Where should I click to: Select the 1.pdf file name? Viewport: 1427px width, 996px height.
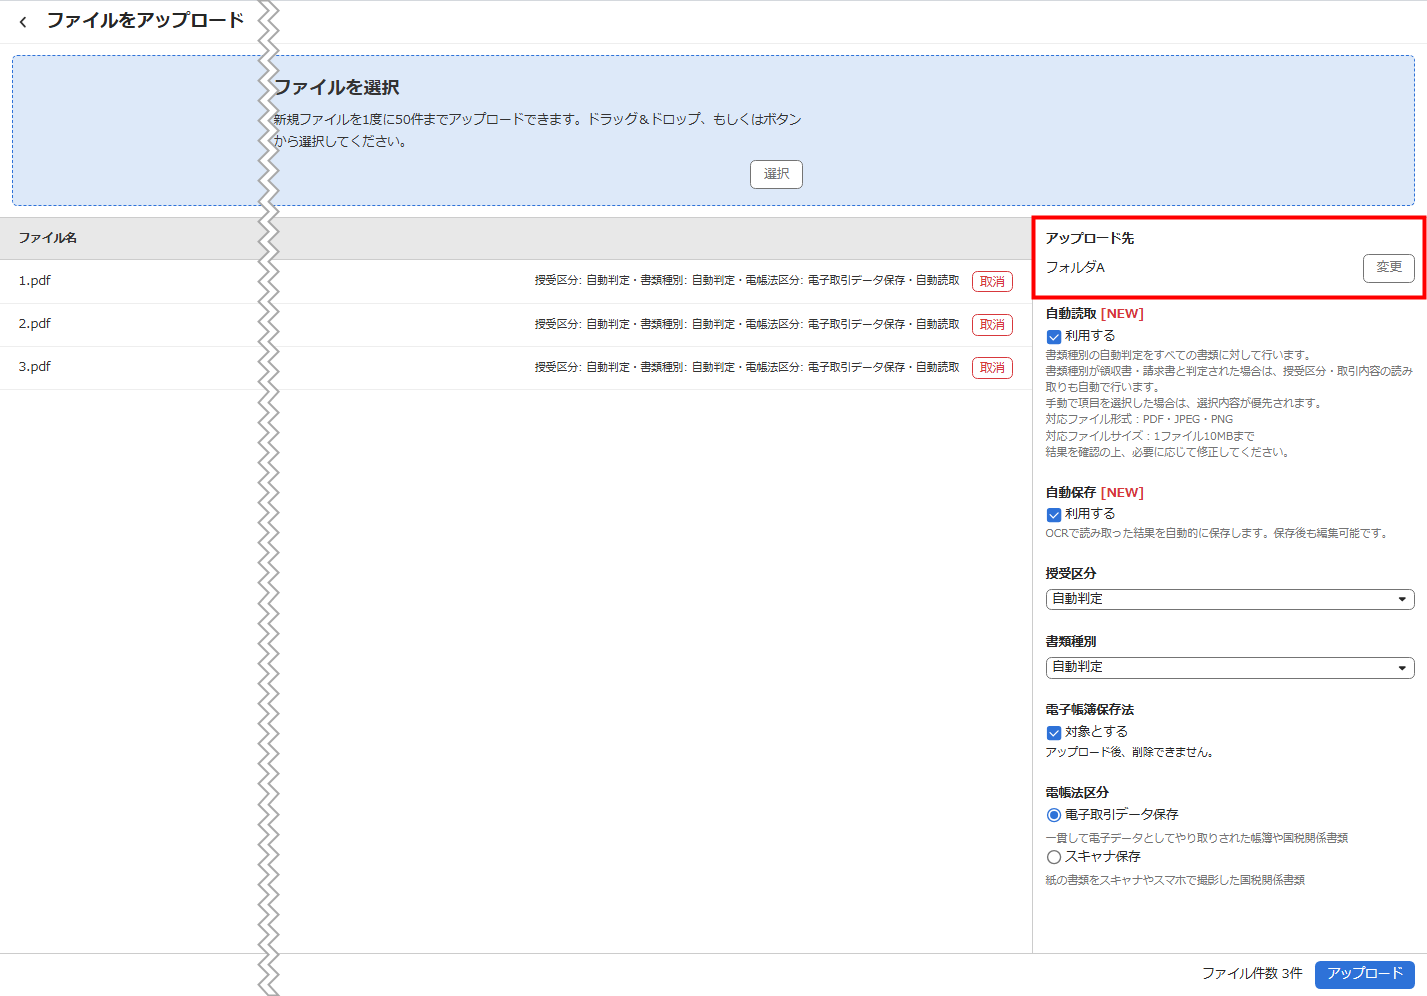(35, 281)
